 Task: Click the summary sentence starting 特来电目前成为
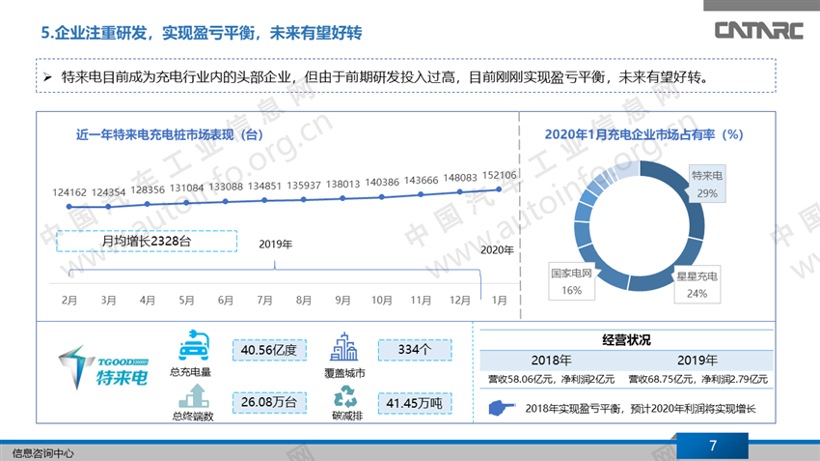point(385,77)
